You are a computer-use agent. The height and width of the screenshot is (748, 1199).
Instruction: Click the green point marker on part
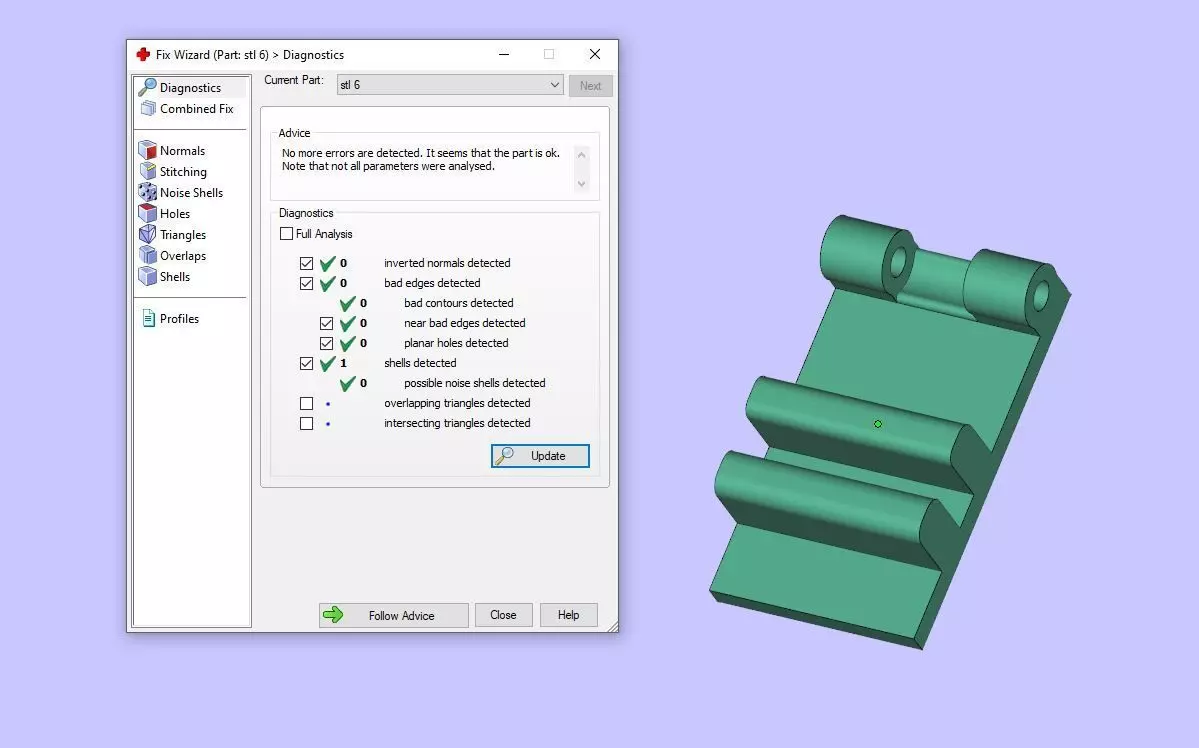click(x=878, y=424)
